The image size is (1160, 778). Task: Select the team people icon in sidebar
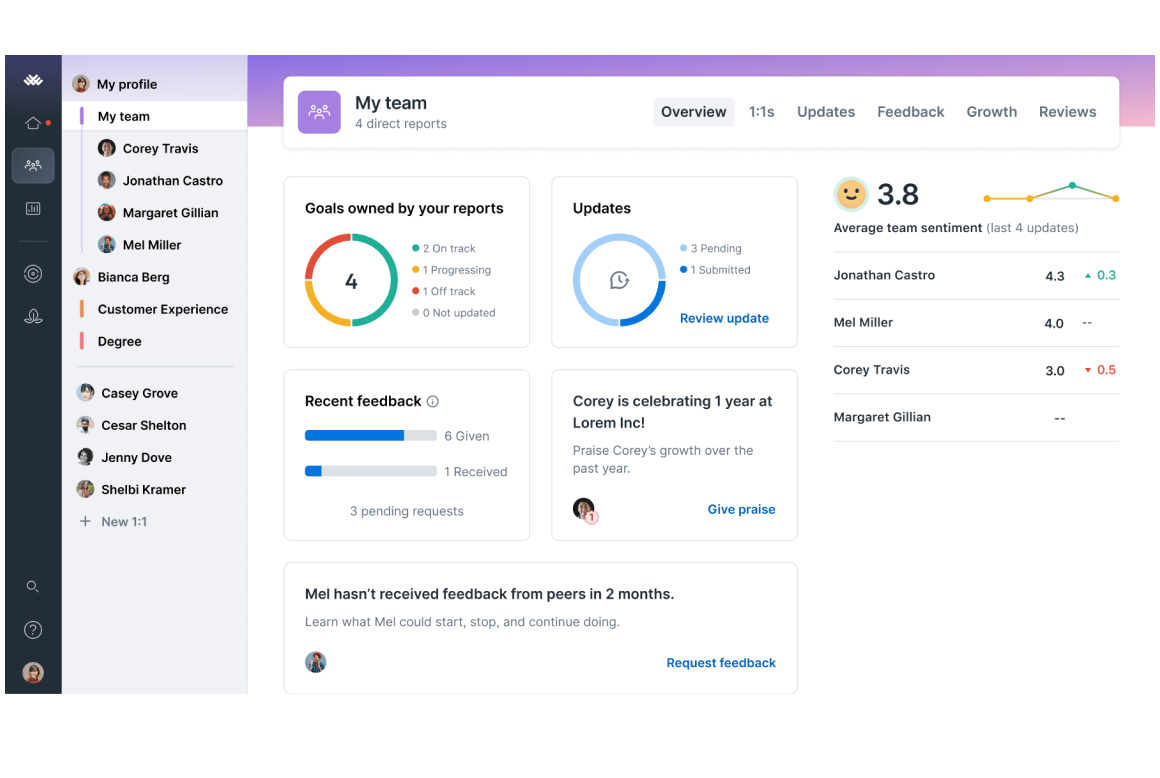pos(33,166)
